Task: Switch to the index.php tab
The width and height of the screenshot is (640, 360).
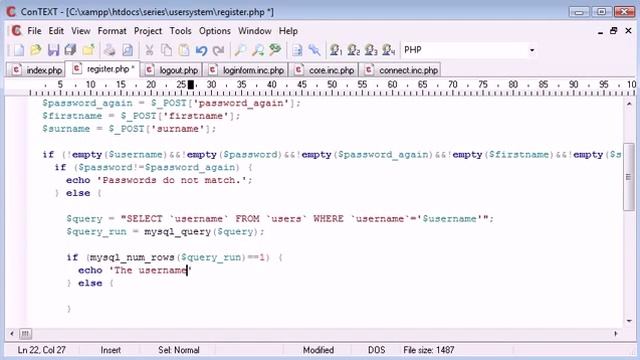Action: (x=36, y=70)
